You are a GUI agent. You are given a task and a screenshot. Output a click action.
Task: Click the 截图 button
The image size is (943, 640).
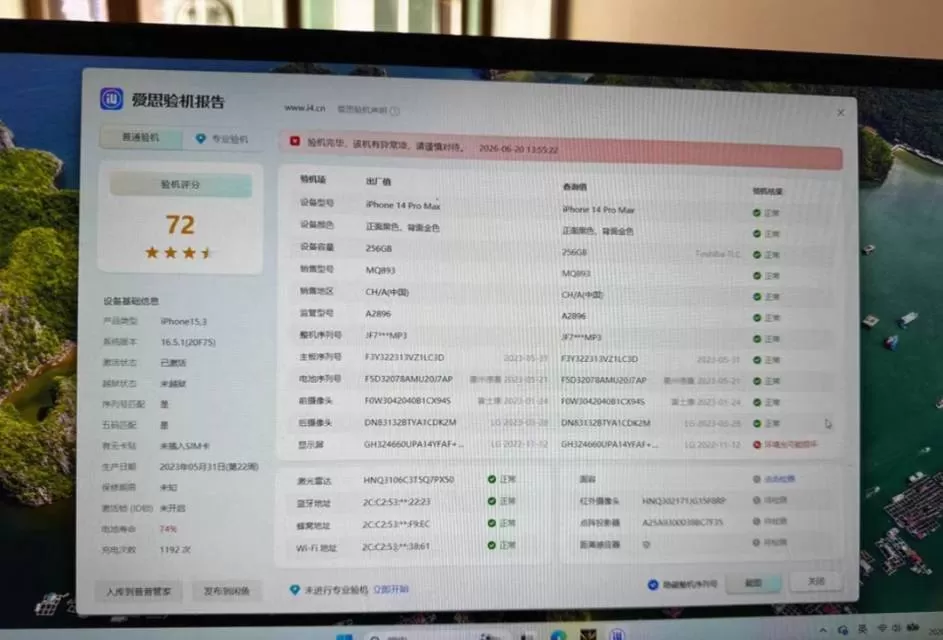754,583
